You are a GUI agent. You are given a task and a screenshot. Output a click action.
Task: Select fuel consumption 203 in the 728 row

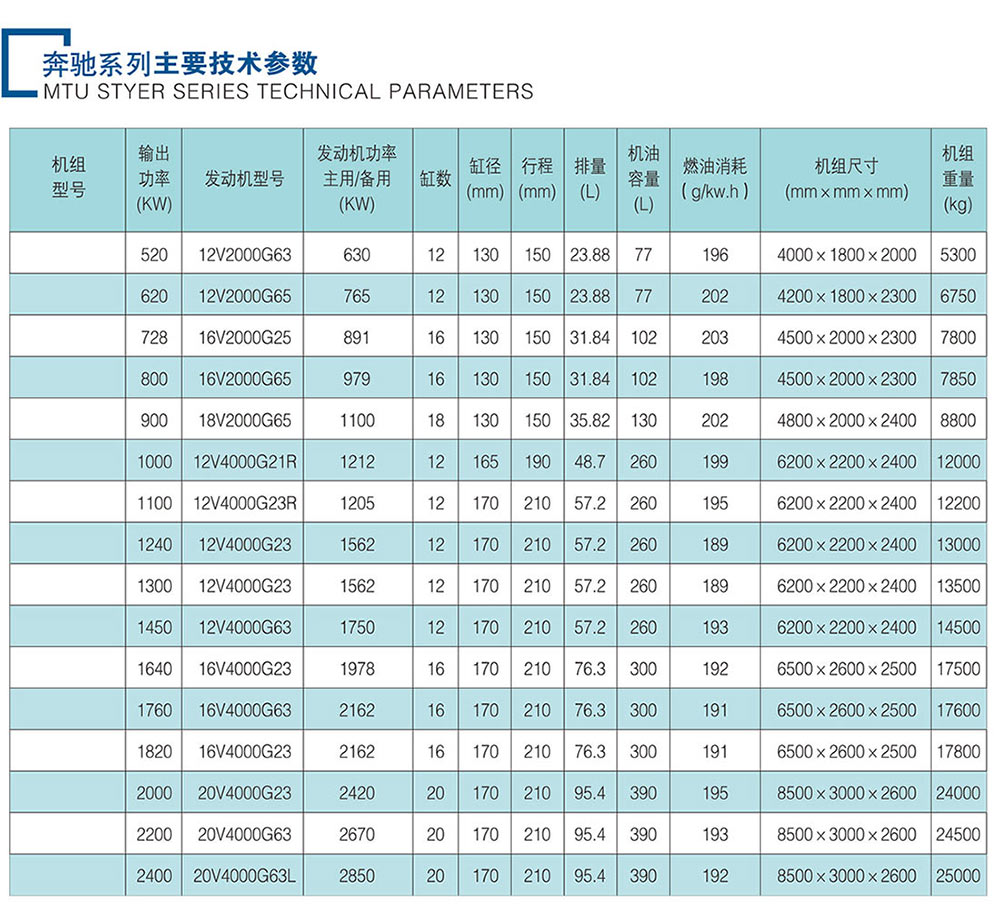pyautogui.click(x=715, y=337)
